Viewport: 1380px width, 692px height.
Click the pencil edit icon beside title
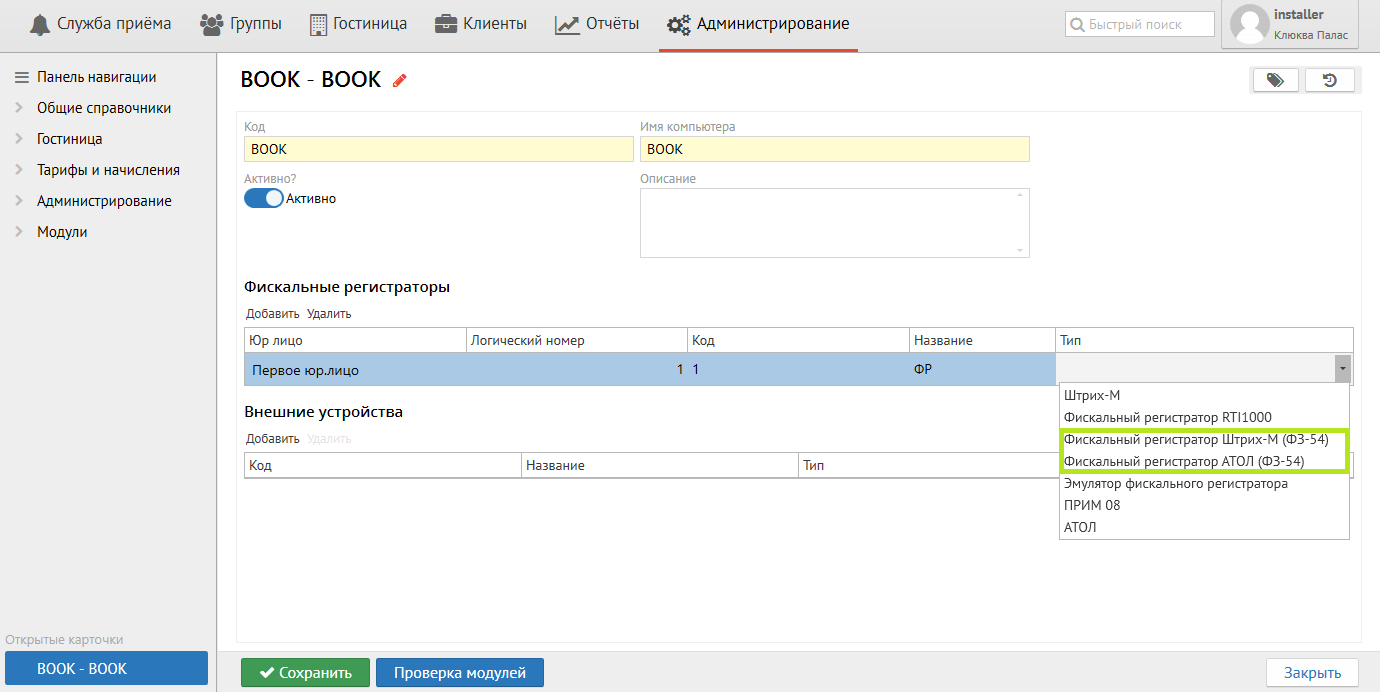[400, 81]
